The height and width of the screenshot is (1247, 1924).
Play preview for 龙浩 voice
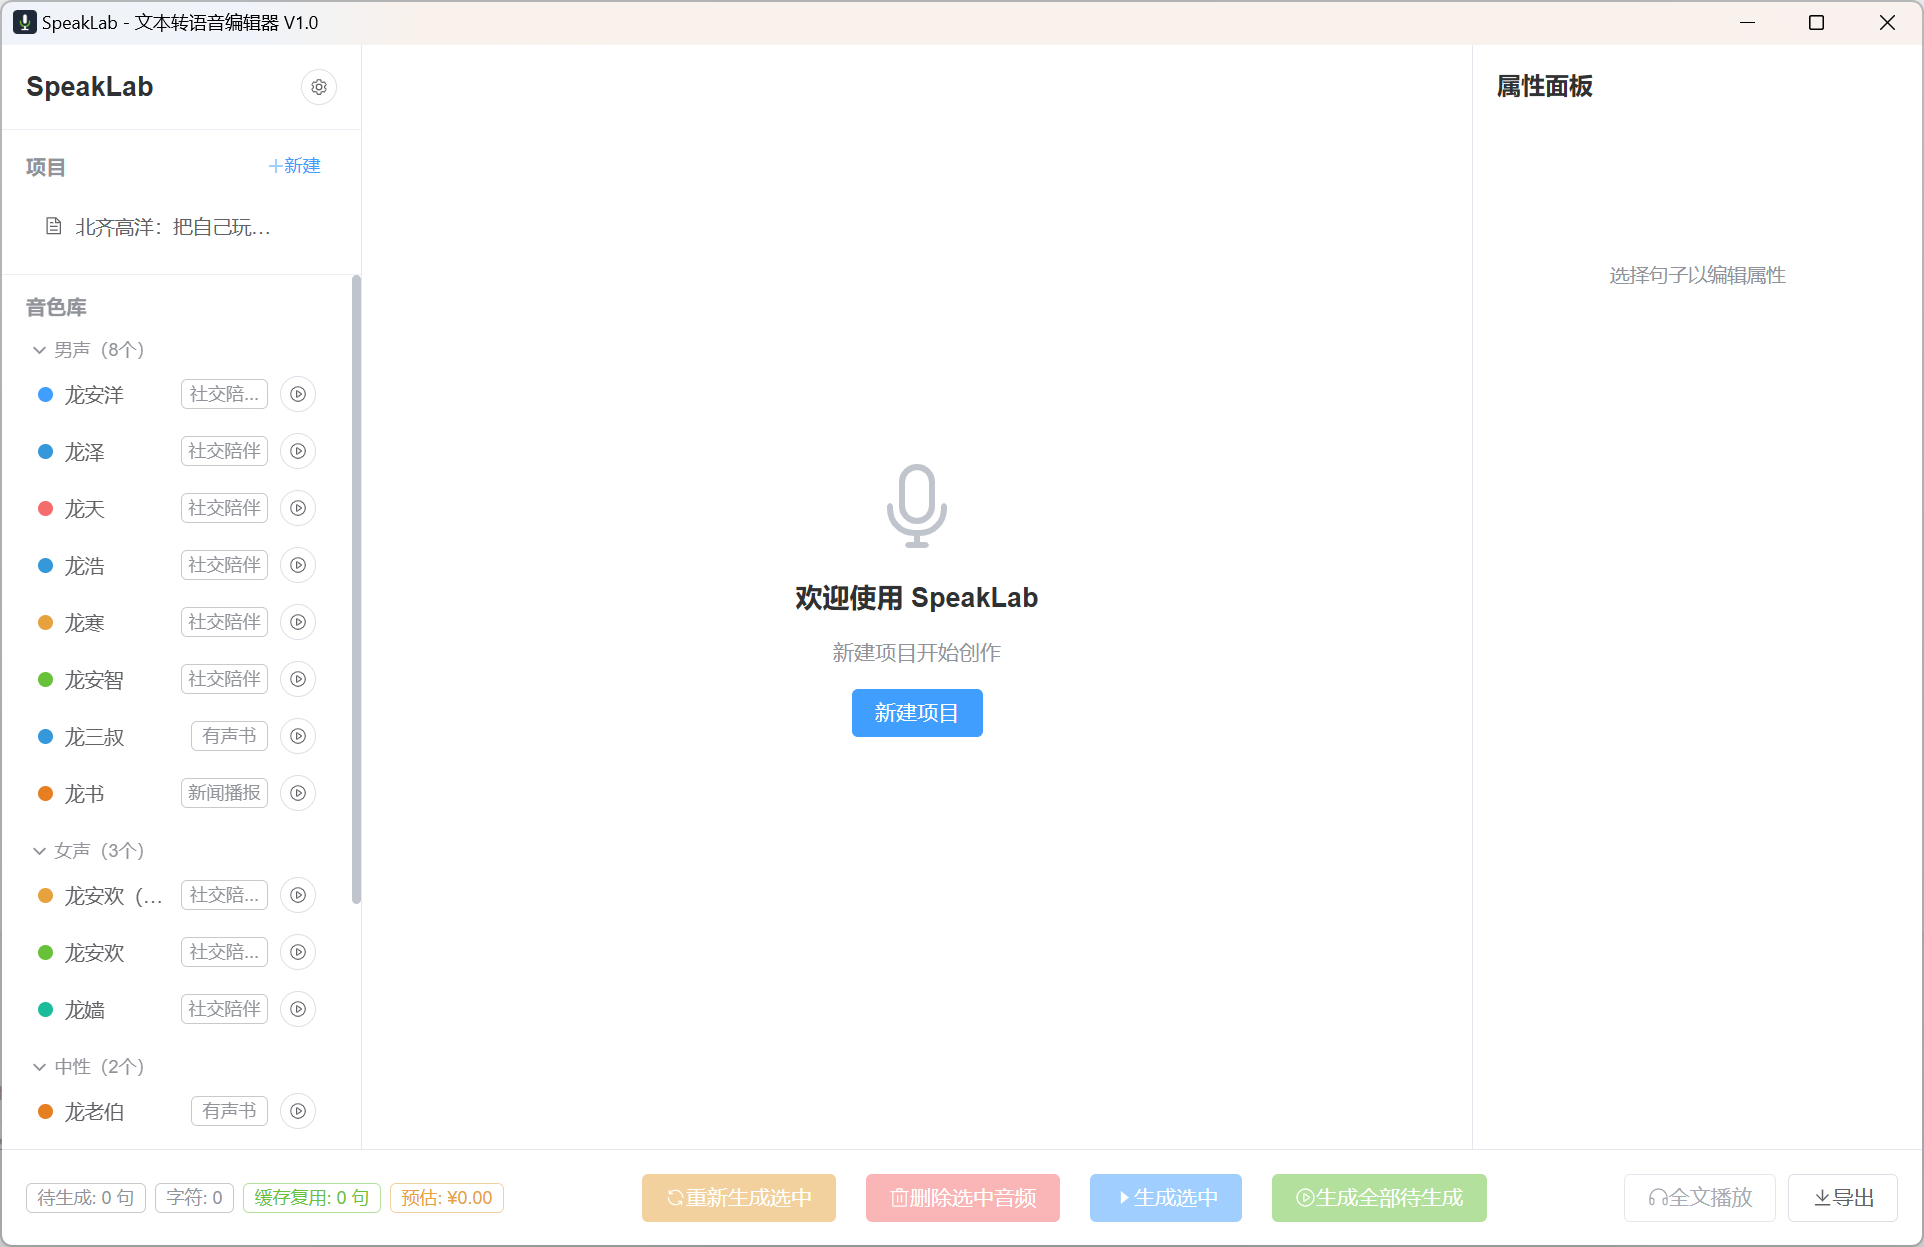tap(298, 565)
